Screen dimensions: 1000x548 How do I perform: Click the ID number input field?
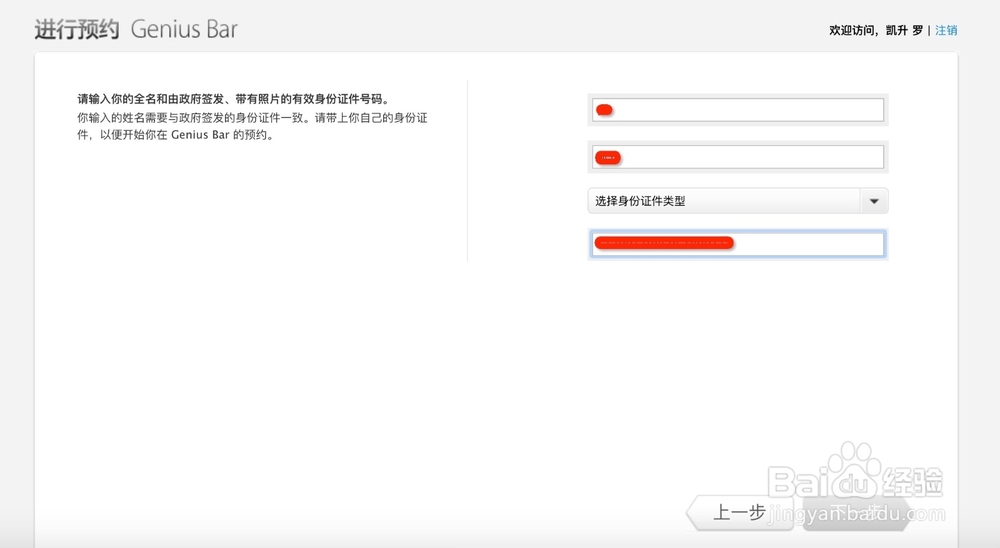[737, 244]
